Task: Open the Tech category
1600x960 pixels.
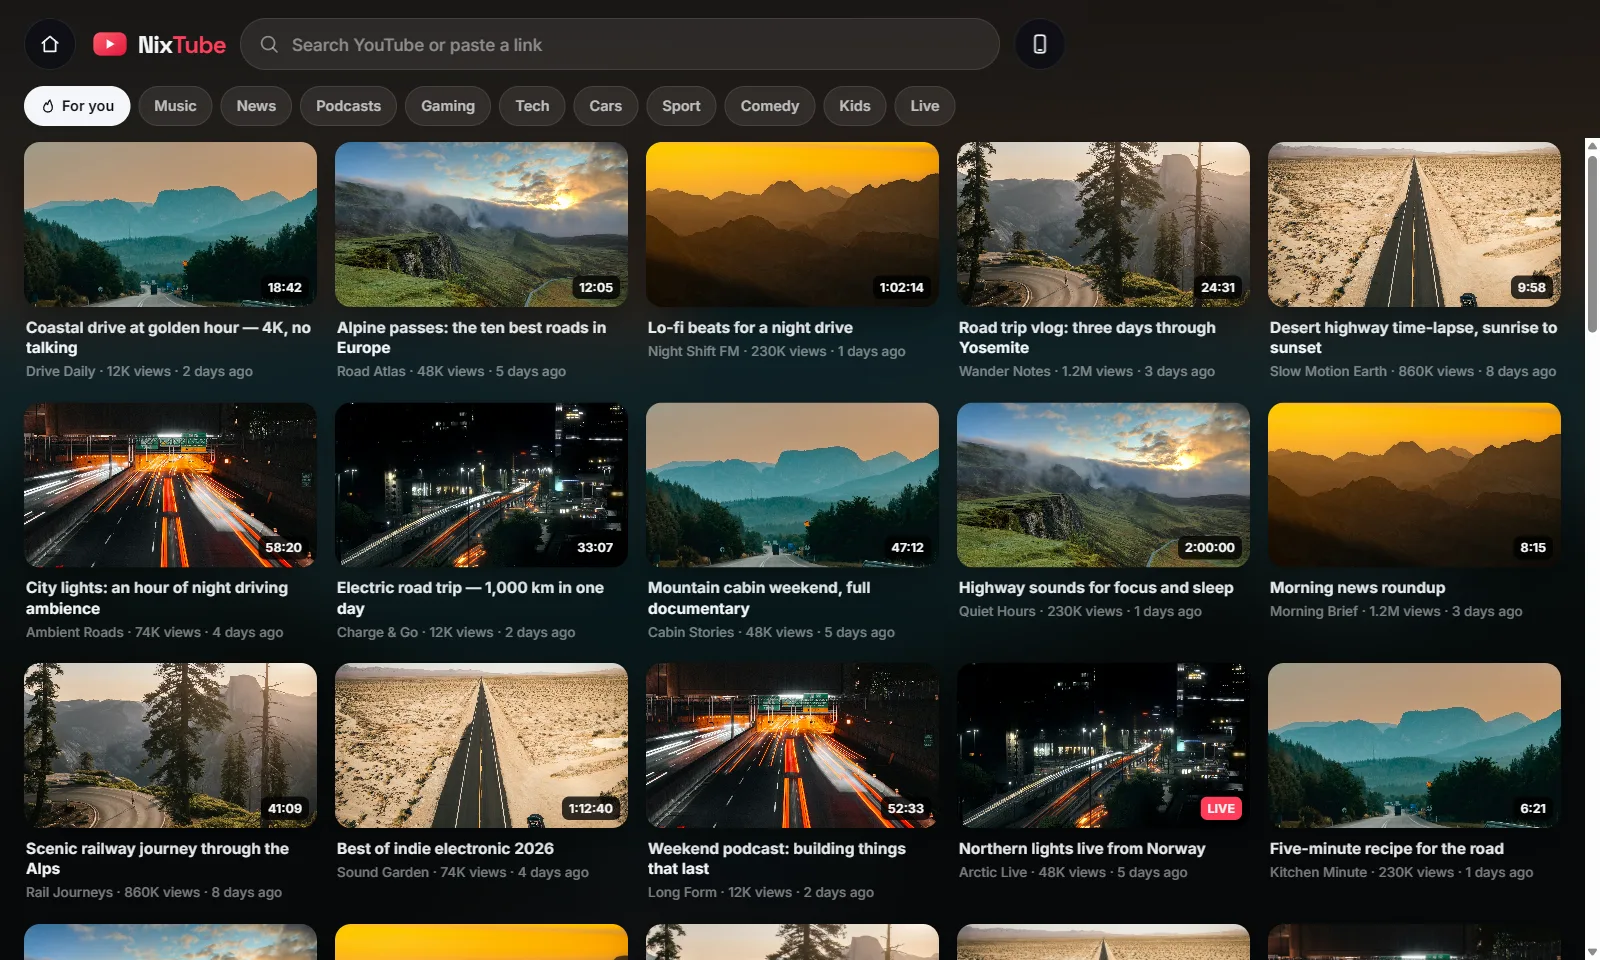Action: [x=532, y=106]
